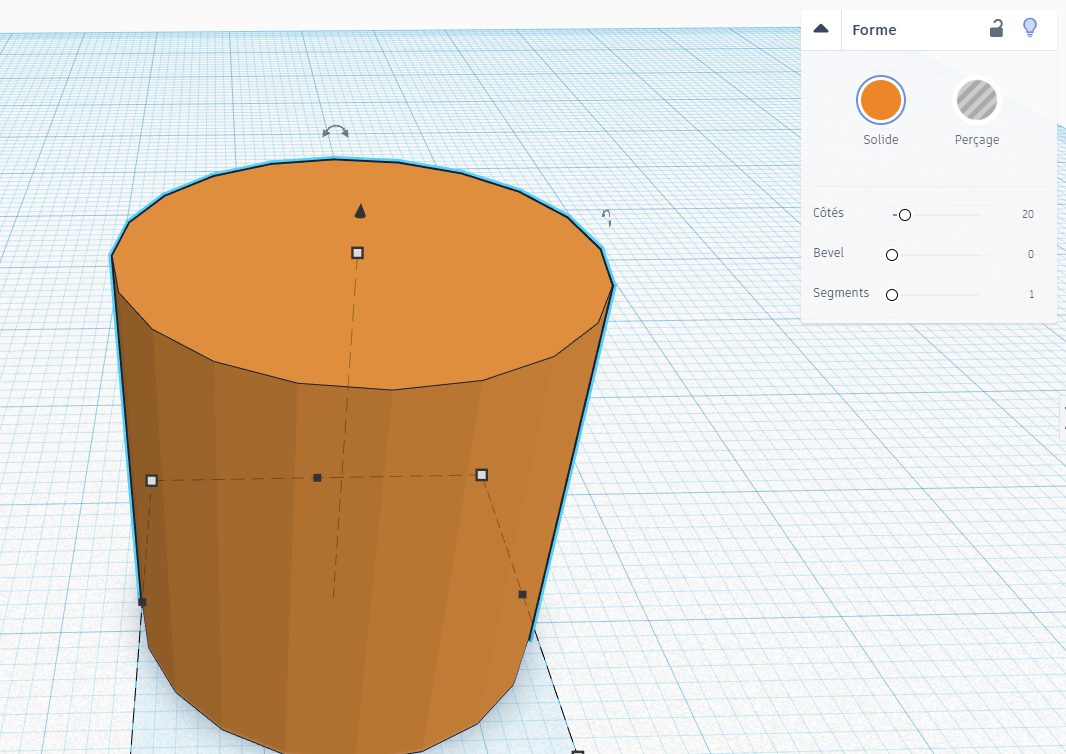Click the right white corner resize handle
Image resolution: width=1066 pixels, height=754 pixels.
tap(482, 475)
